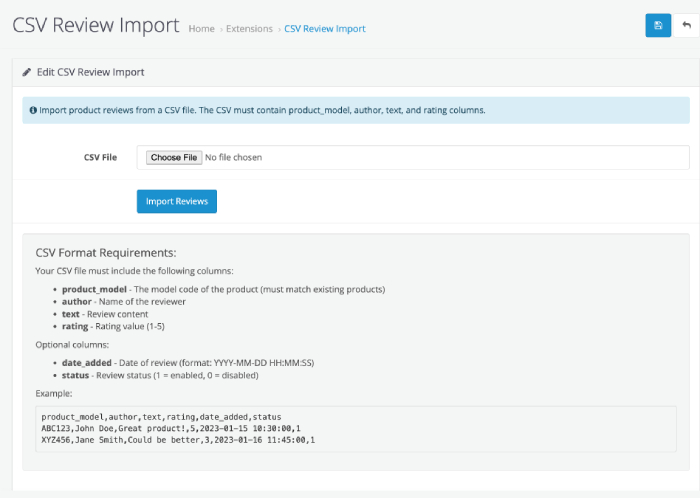This screenshot has width=700, height=498.
Task: Click the 'product_model' required column bullet
Action: click(223, 290)
